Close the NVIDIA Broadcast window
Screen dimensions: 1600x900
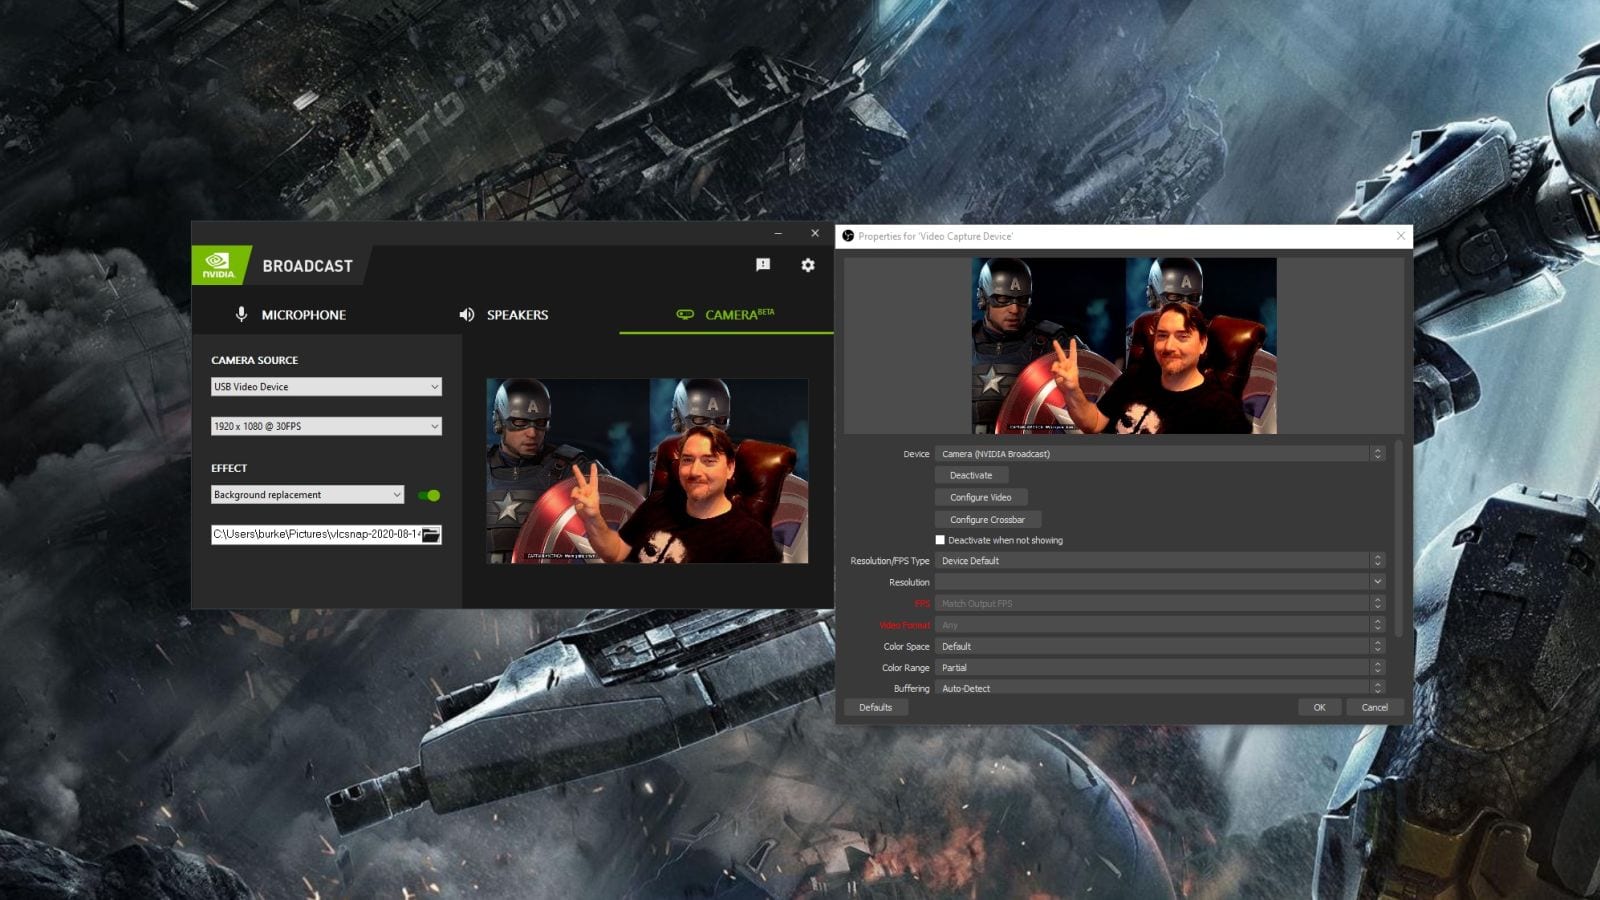pyautogui.click(x=815, y=233)
